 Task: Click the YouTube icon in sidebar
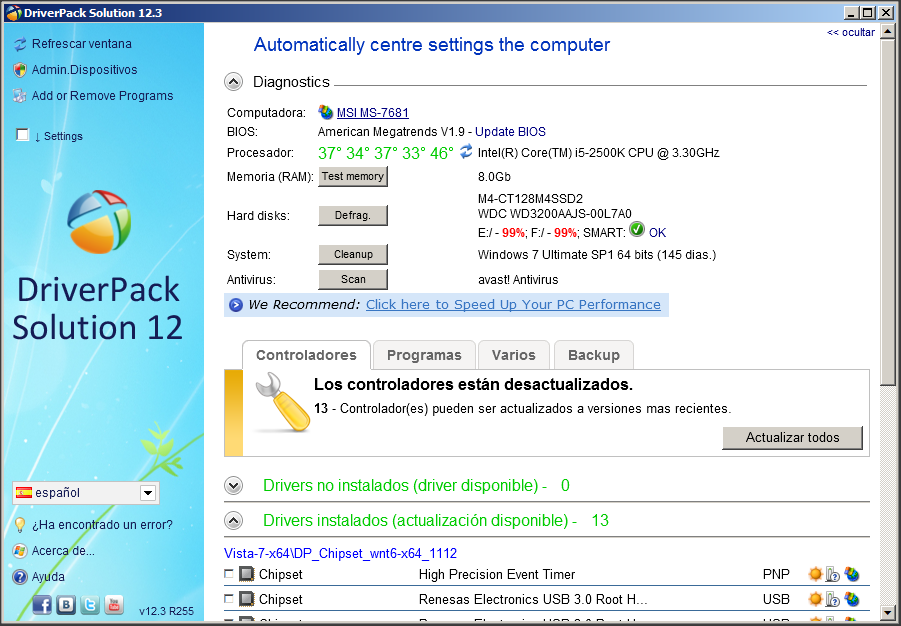click(x=114, y=605)
